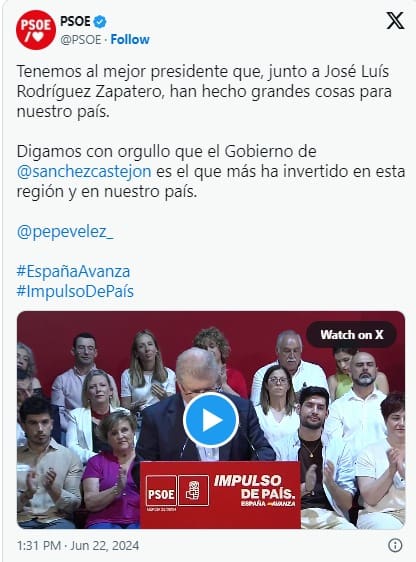Open the 1:31 PM · Jun 22, 2024 timestamp

tap(78, 546)
